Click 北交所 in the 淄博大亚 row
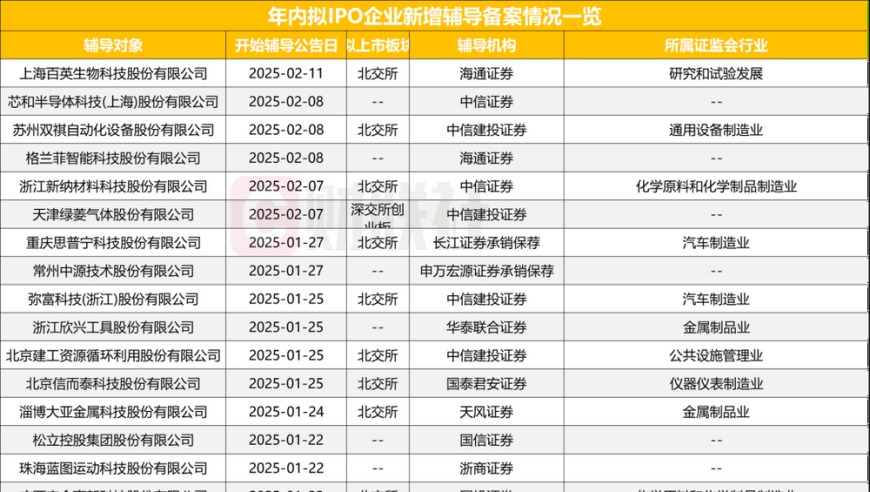The width and height of the screenshot is (870, 492). 378,413
